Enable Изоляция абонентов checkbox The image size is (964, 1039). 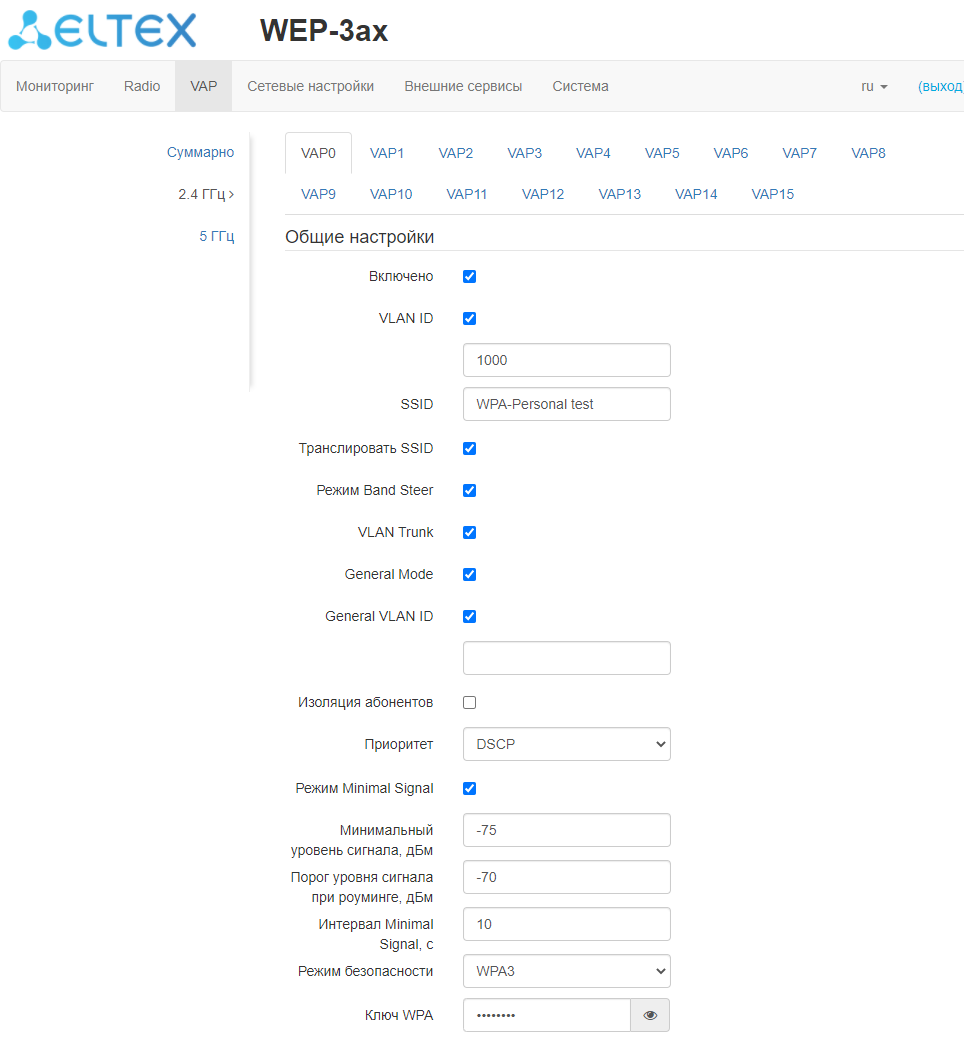470,702
